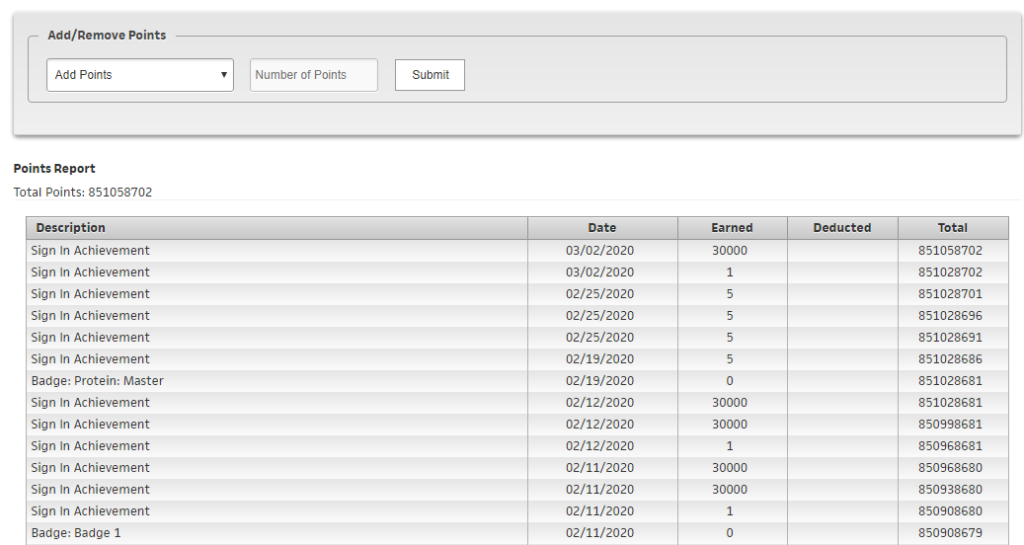Screen dimensions: 1024x545
Task: Click the date in row totaling 851028701
Action: (x=600, y=294)
